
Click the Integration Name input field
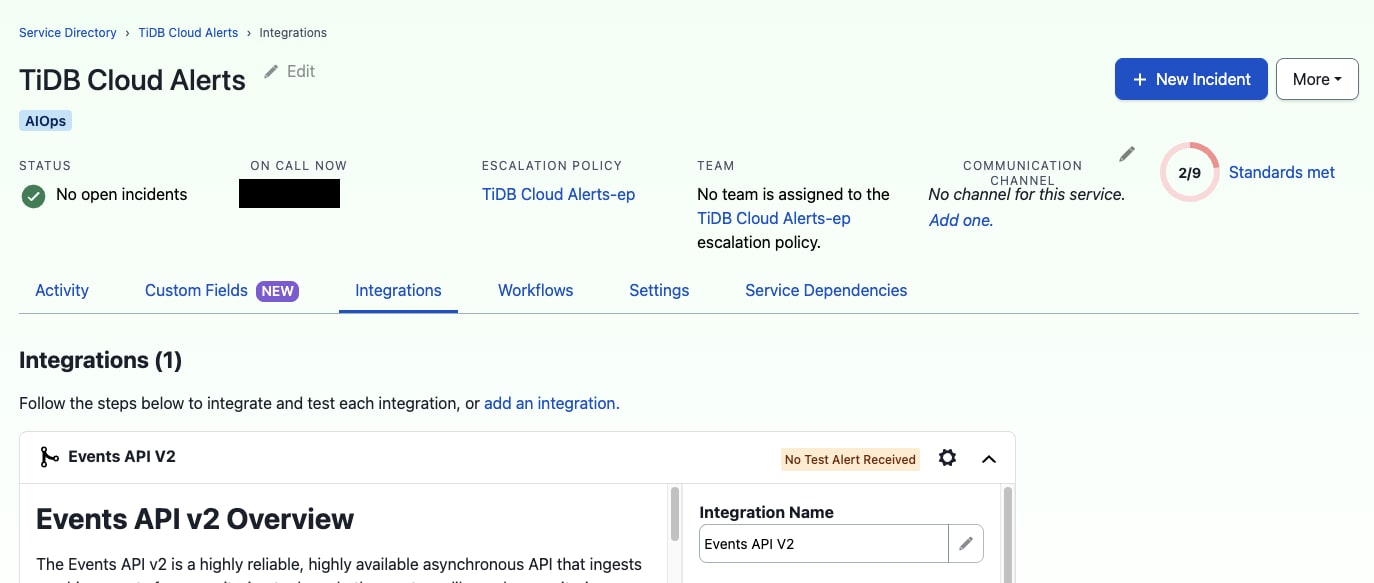[823, 544]
